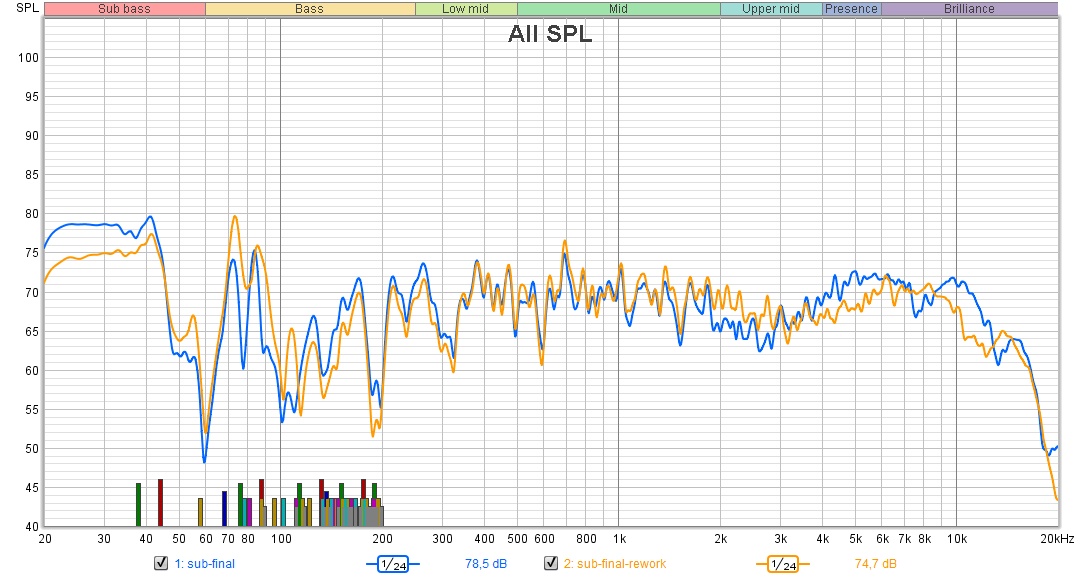This screenshot has width=1080, height=578.
Task: Uncheck the sub-final trace checkbox
Action: [160, 564]
